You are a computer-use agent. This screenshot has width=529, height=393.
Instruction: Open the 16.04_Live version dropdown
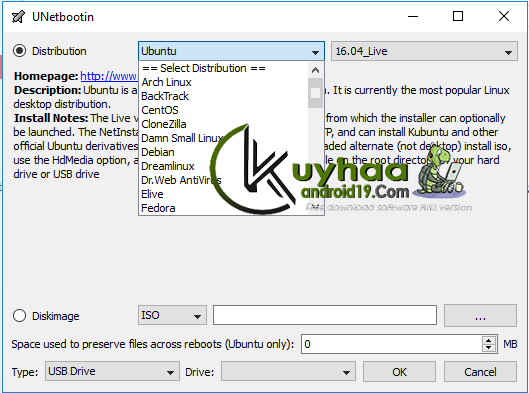(x=424, y=51)
